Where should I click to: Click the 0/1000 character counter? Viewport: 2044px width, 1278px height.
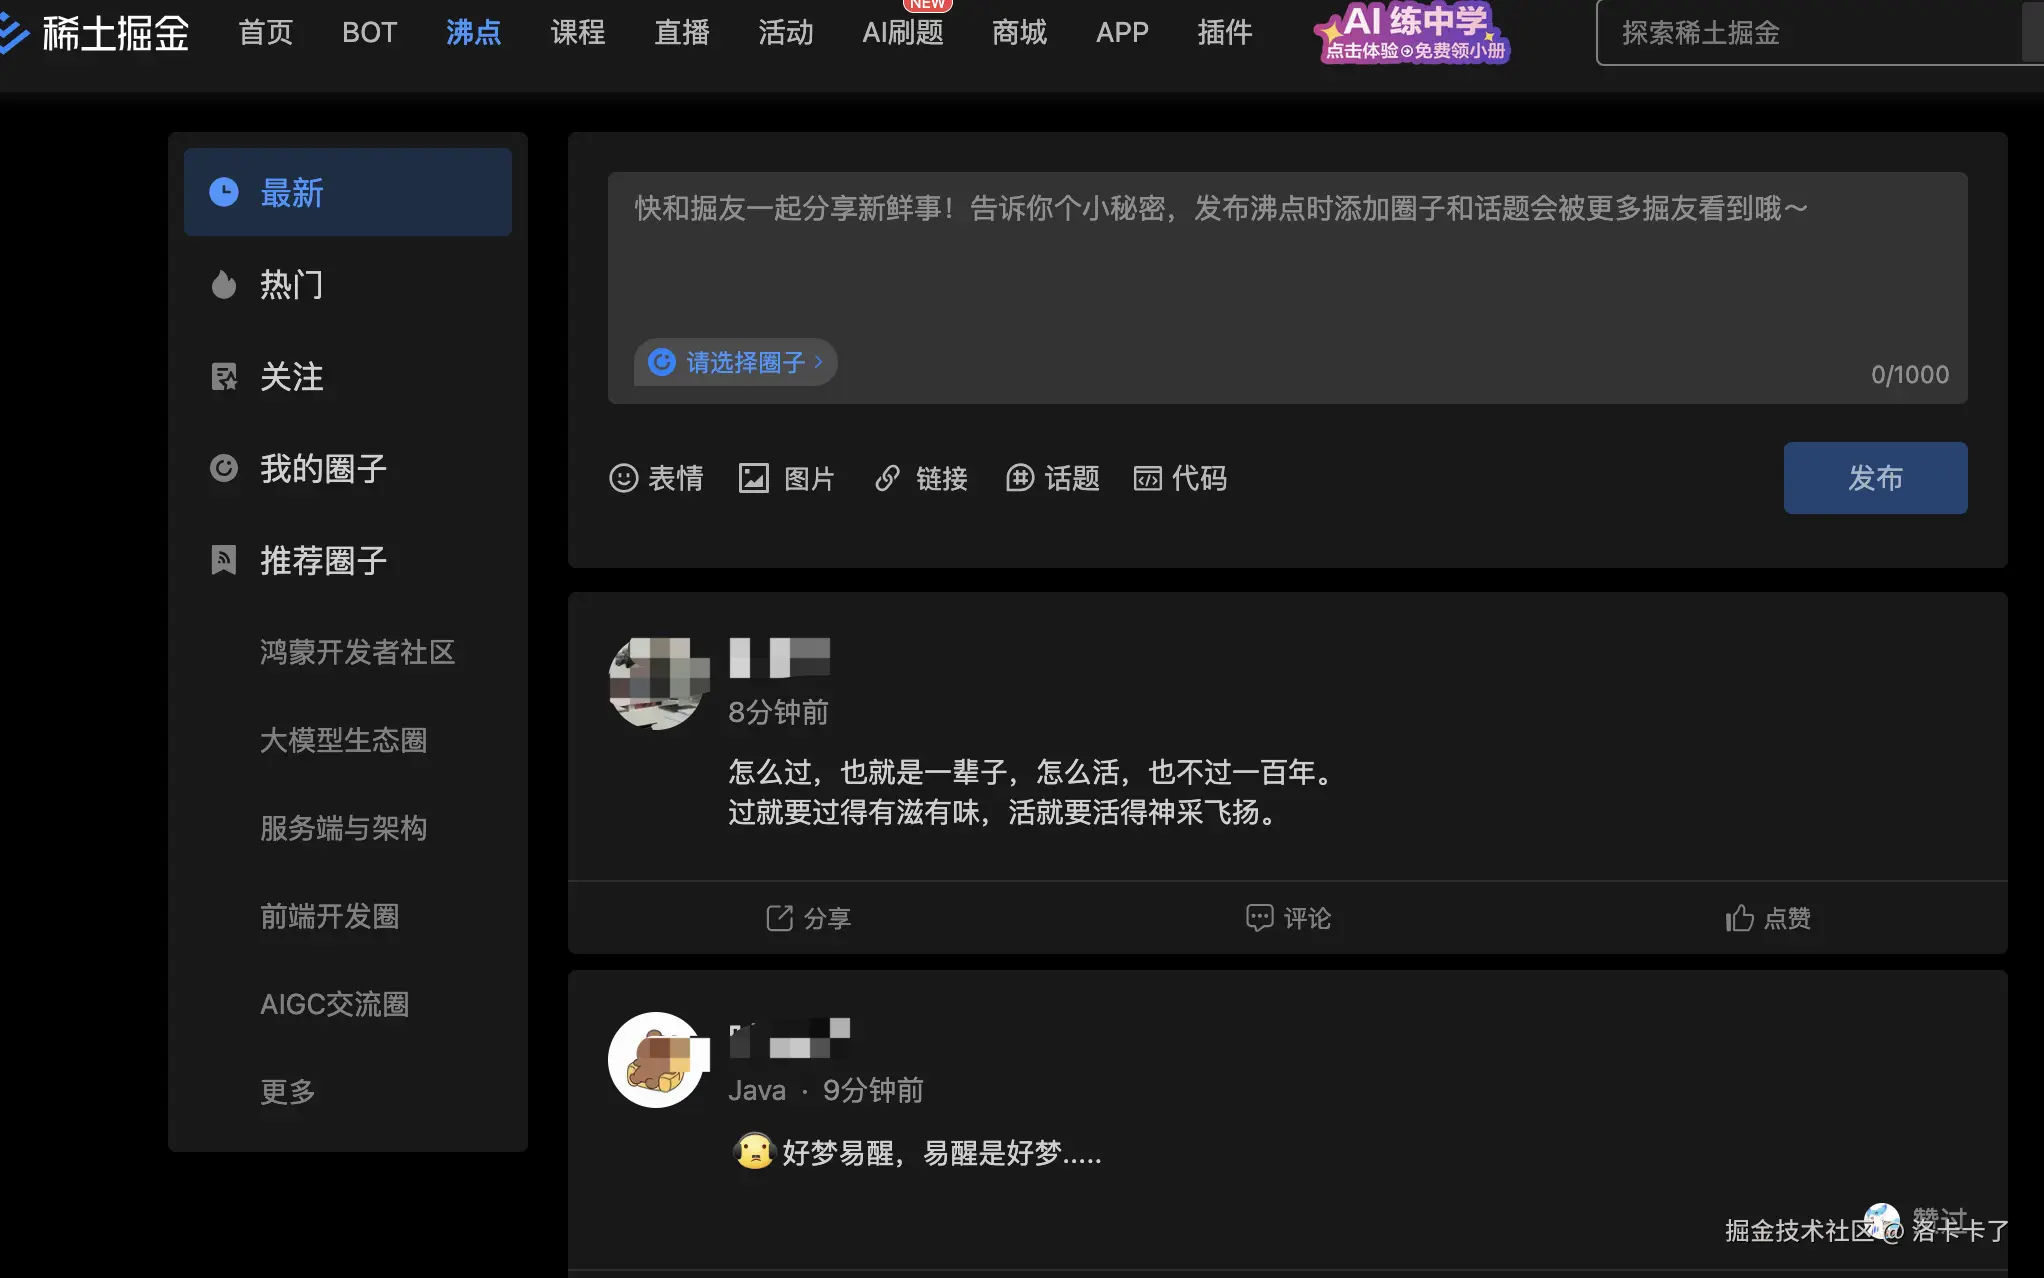click(x=1910, y=375)
